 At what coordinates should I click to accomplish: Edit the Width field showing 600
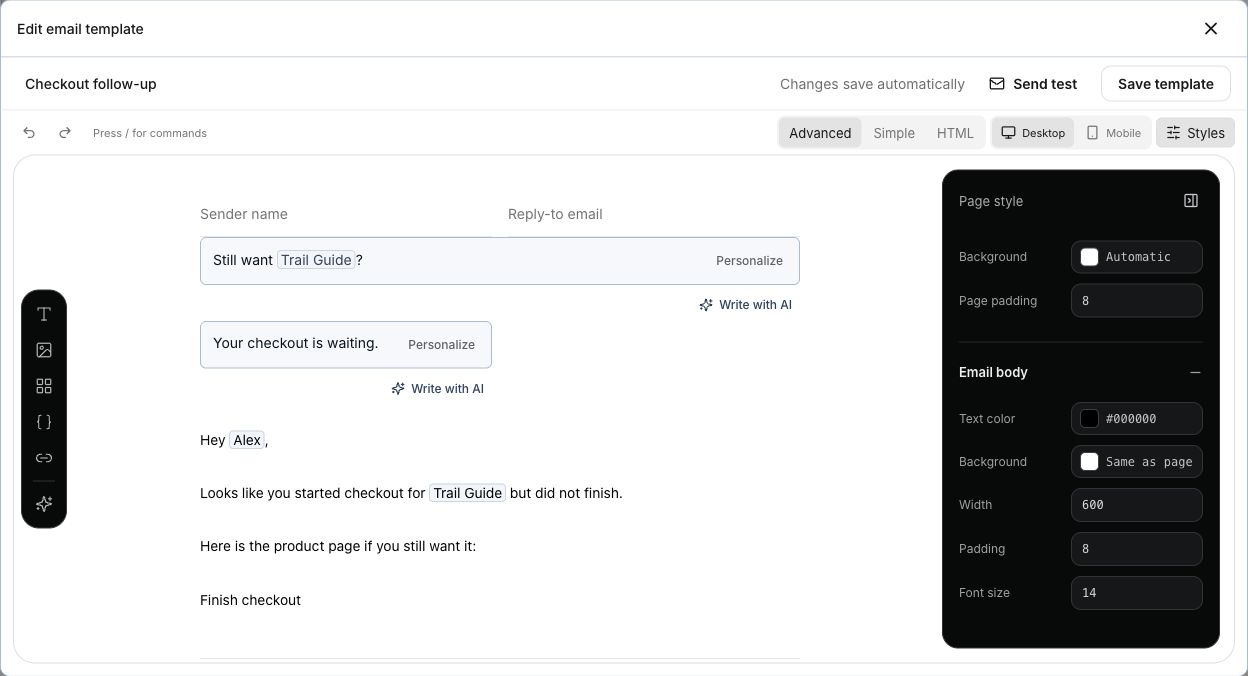click(x=1136, y=505)
